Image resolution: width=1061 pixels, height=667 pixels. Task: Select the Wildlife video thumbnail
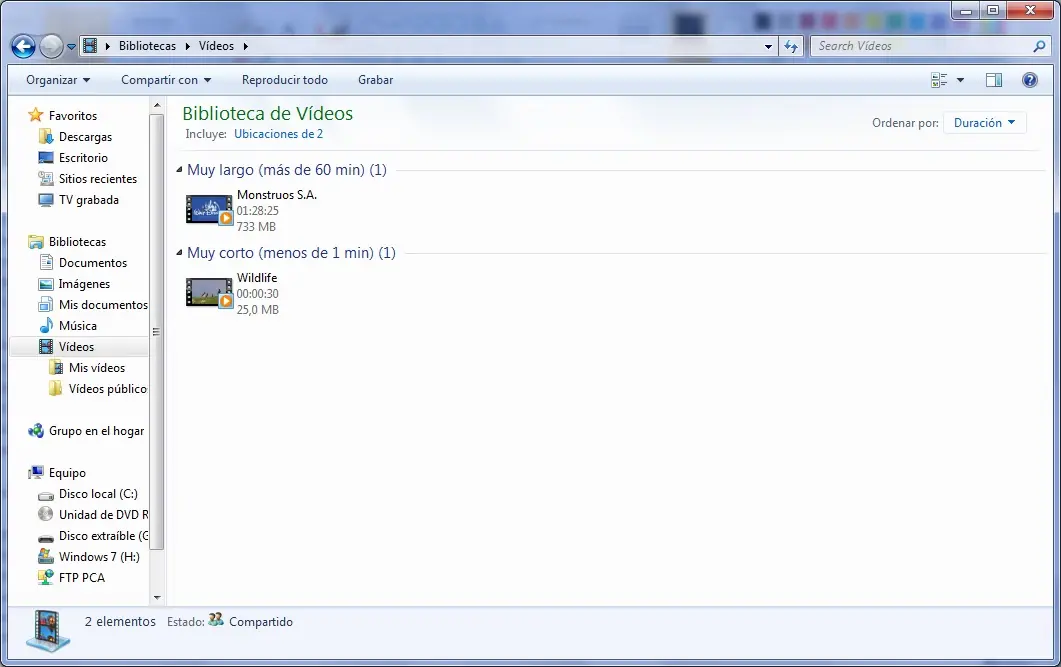tap(209, 293)
